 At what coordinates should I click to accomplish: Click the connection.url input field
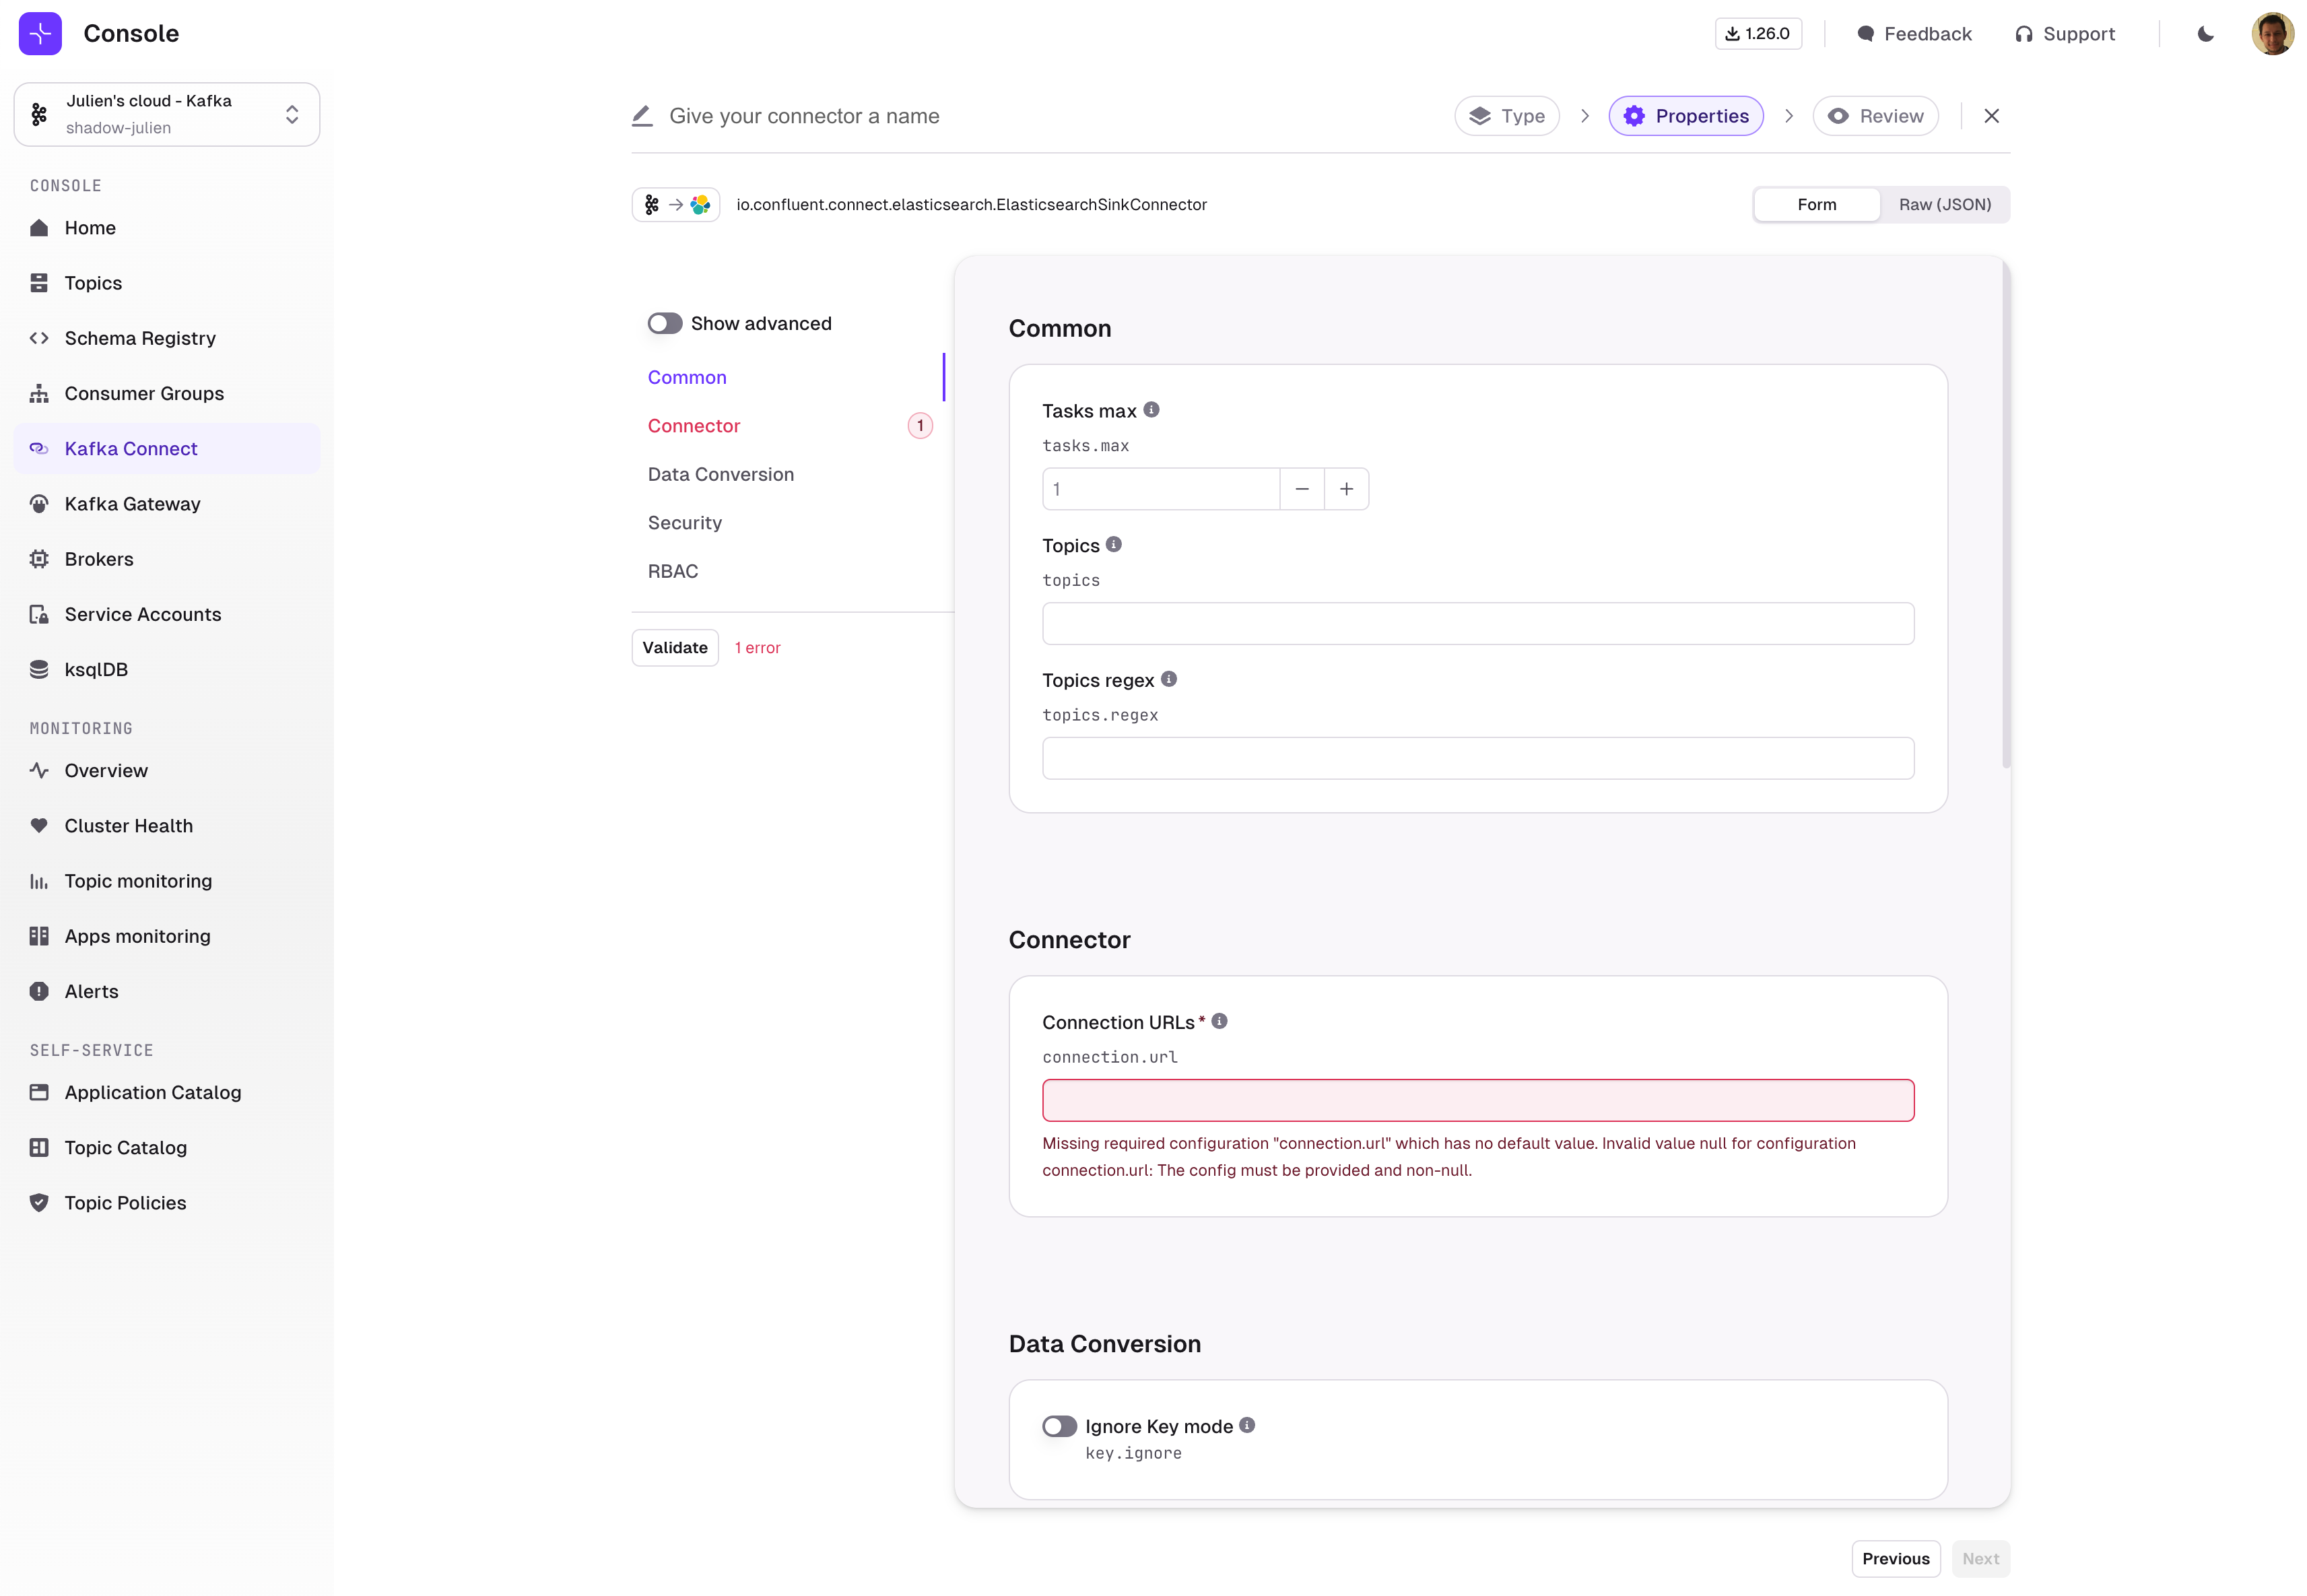tap(1478, 1100)
